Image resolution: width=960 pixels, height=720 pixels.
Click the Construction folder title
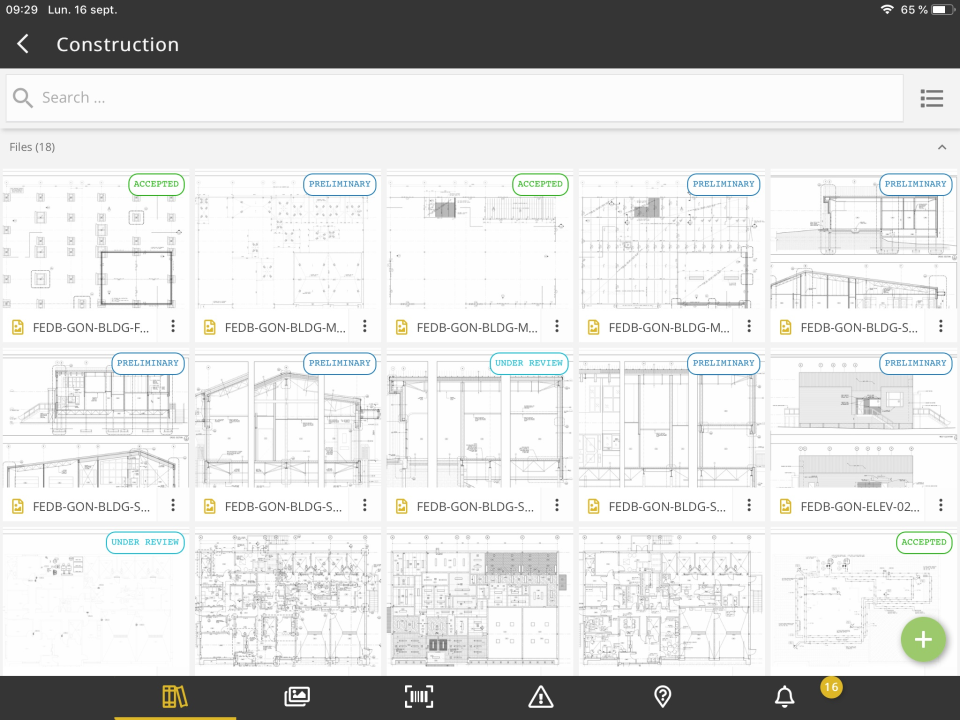pos(118,45)
